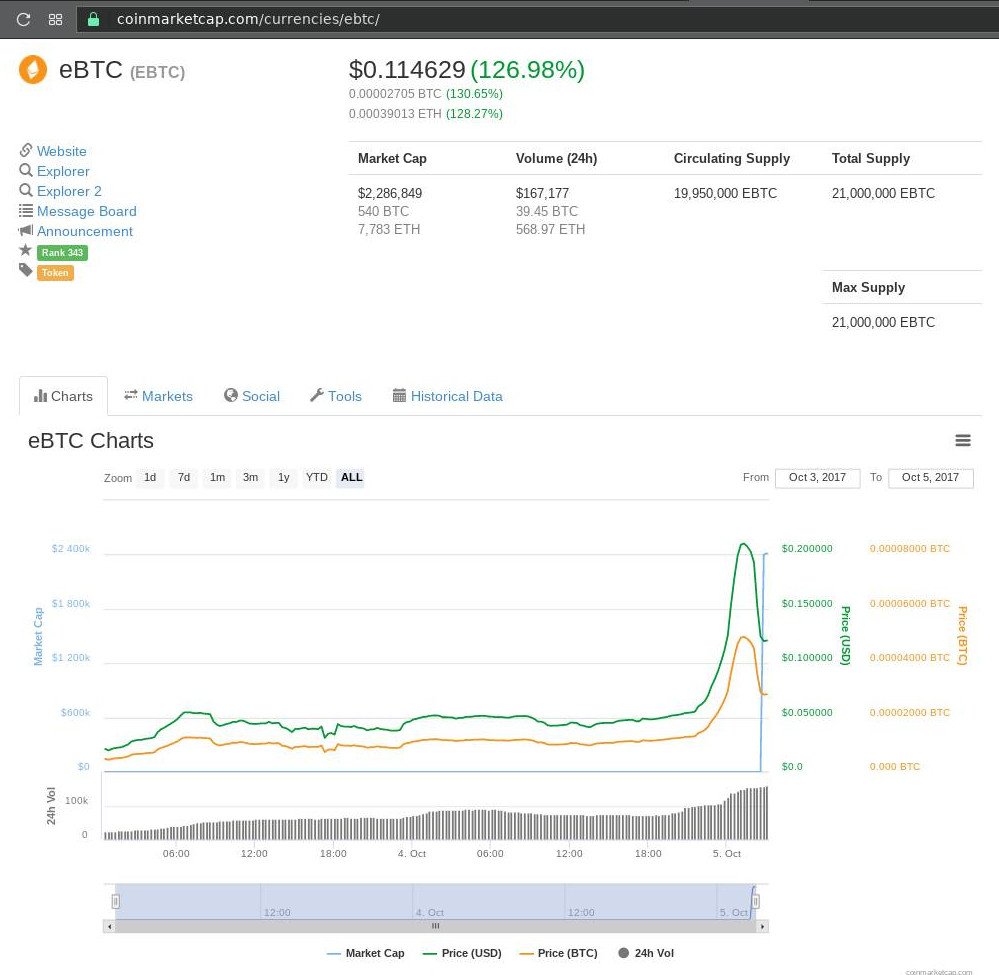Click the green Rank 343 badge
Screen dimensions: 999x975
tap(62, 252)
